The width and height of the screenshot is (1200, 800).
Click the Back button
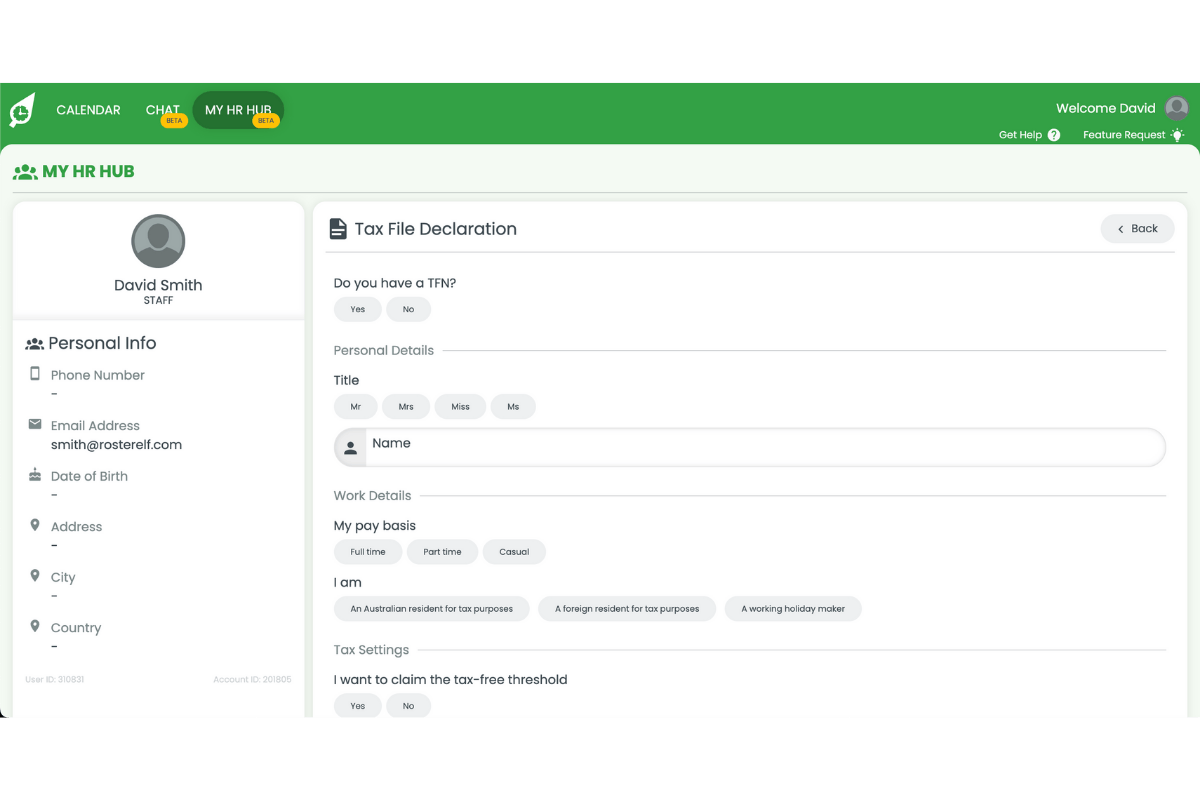point(1137,228)
